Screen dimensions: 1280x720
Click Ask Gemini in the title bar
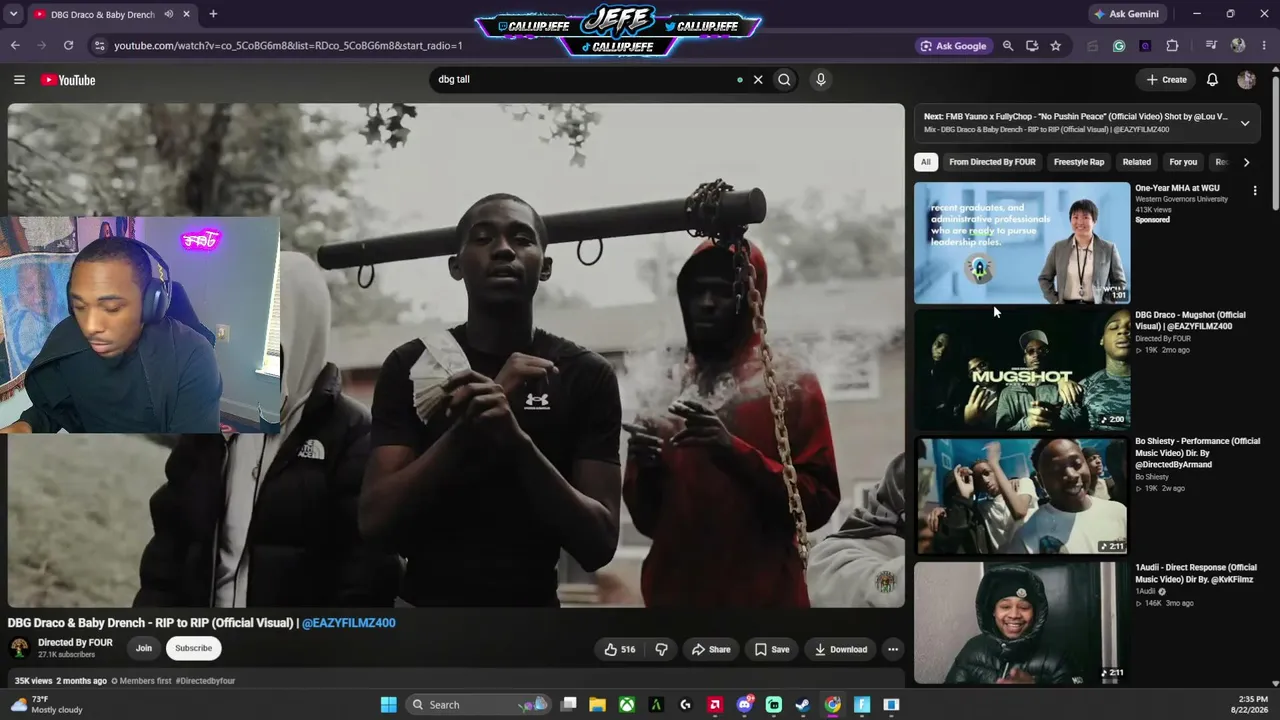[1127, 14]
